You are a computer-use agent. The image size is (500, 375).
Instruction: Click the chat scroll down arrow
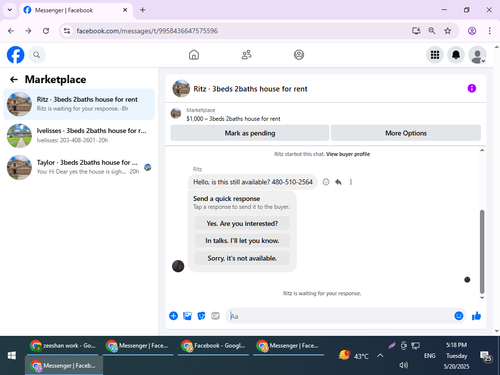point(482,298)
